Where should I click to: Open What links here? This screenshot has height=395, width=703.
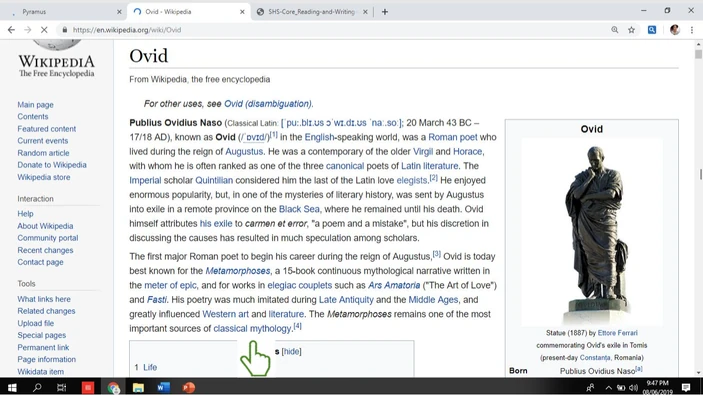coord(44,299)
